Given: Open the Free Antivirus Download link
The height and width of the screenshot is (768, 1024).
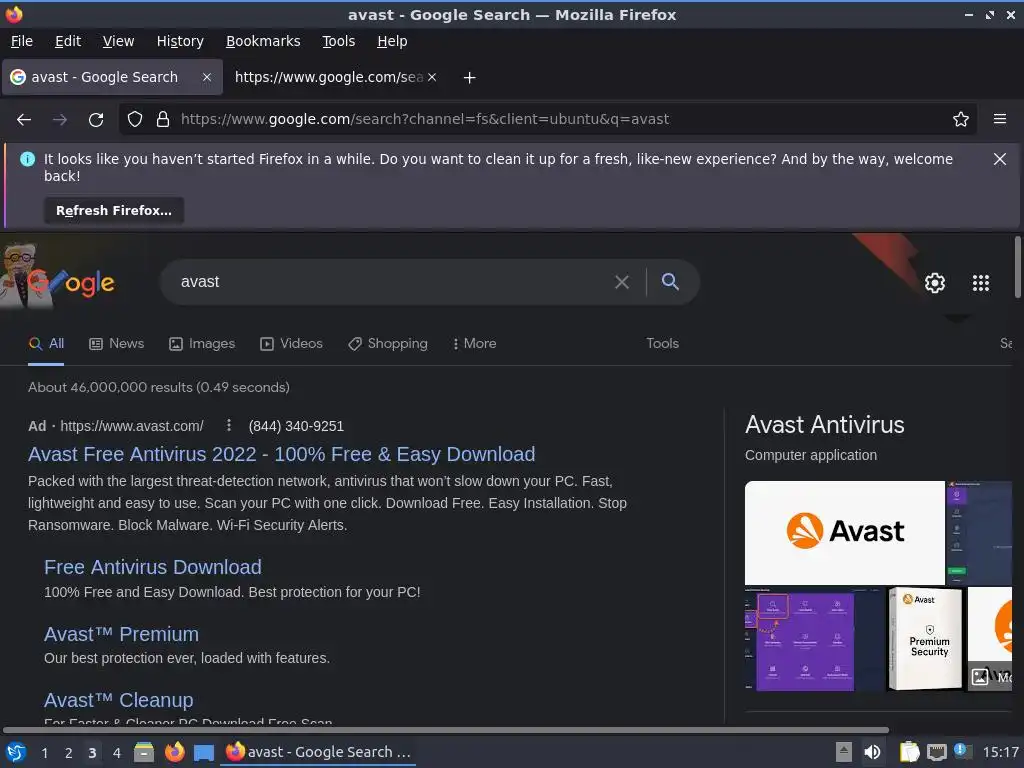Looking at the screenshot, I should (153, 567).
